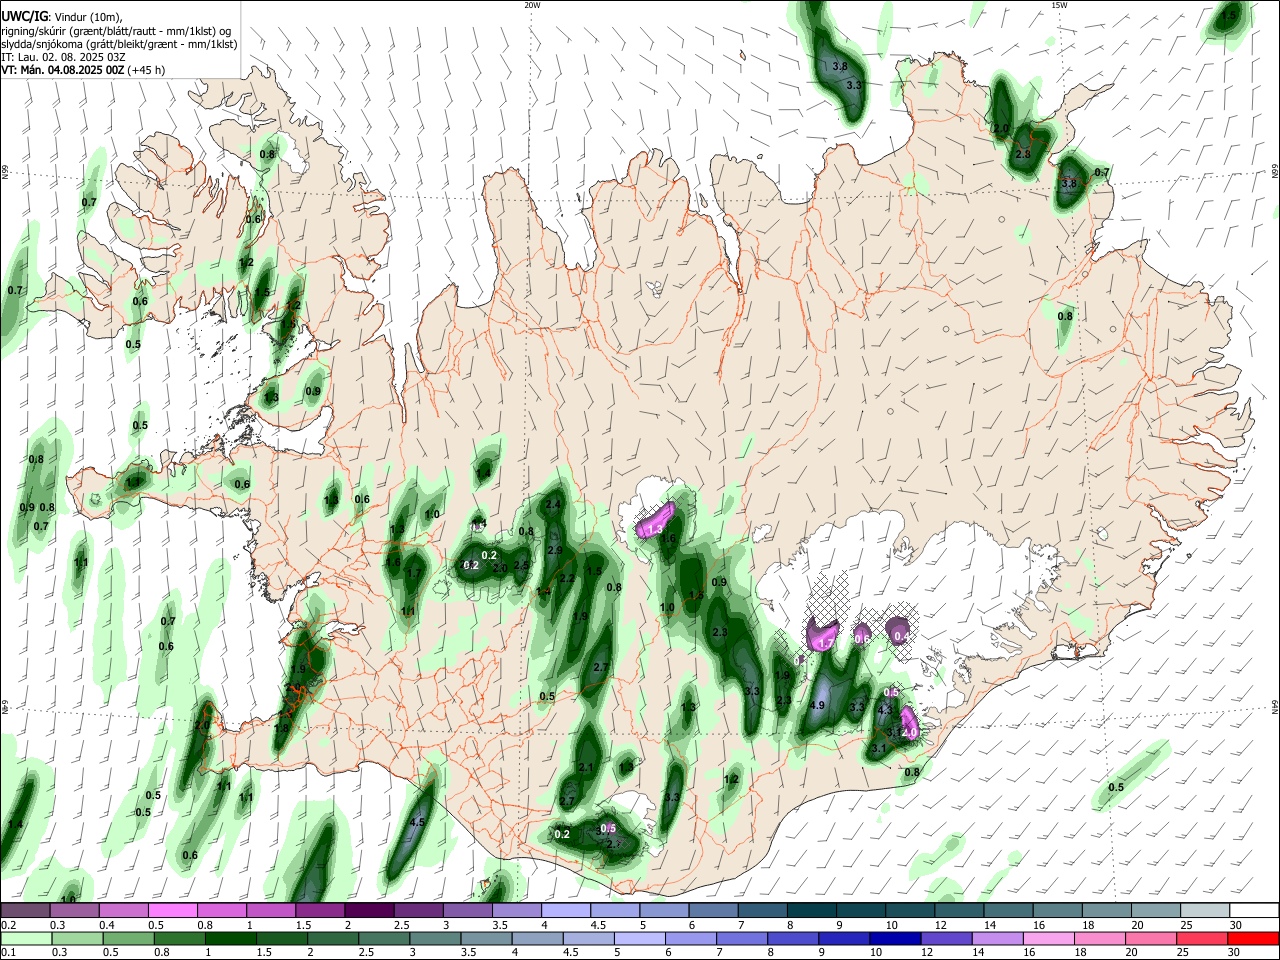1280x960 pixels.
Task: Click the 15W longitude label
Action: [1059, 5]
